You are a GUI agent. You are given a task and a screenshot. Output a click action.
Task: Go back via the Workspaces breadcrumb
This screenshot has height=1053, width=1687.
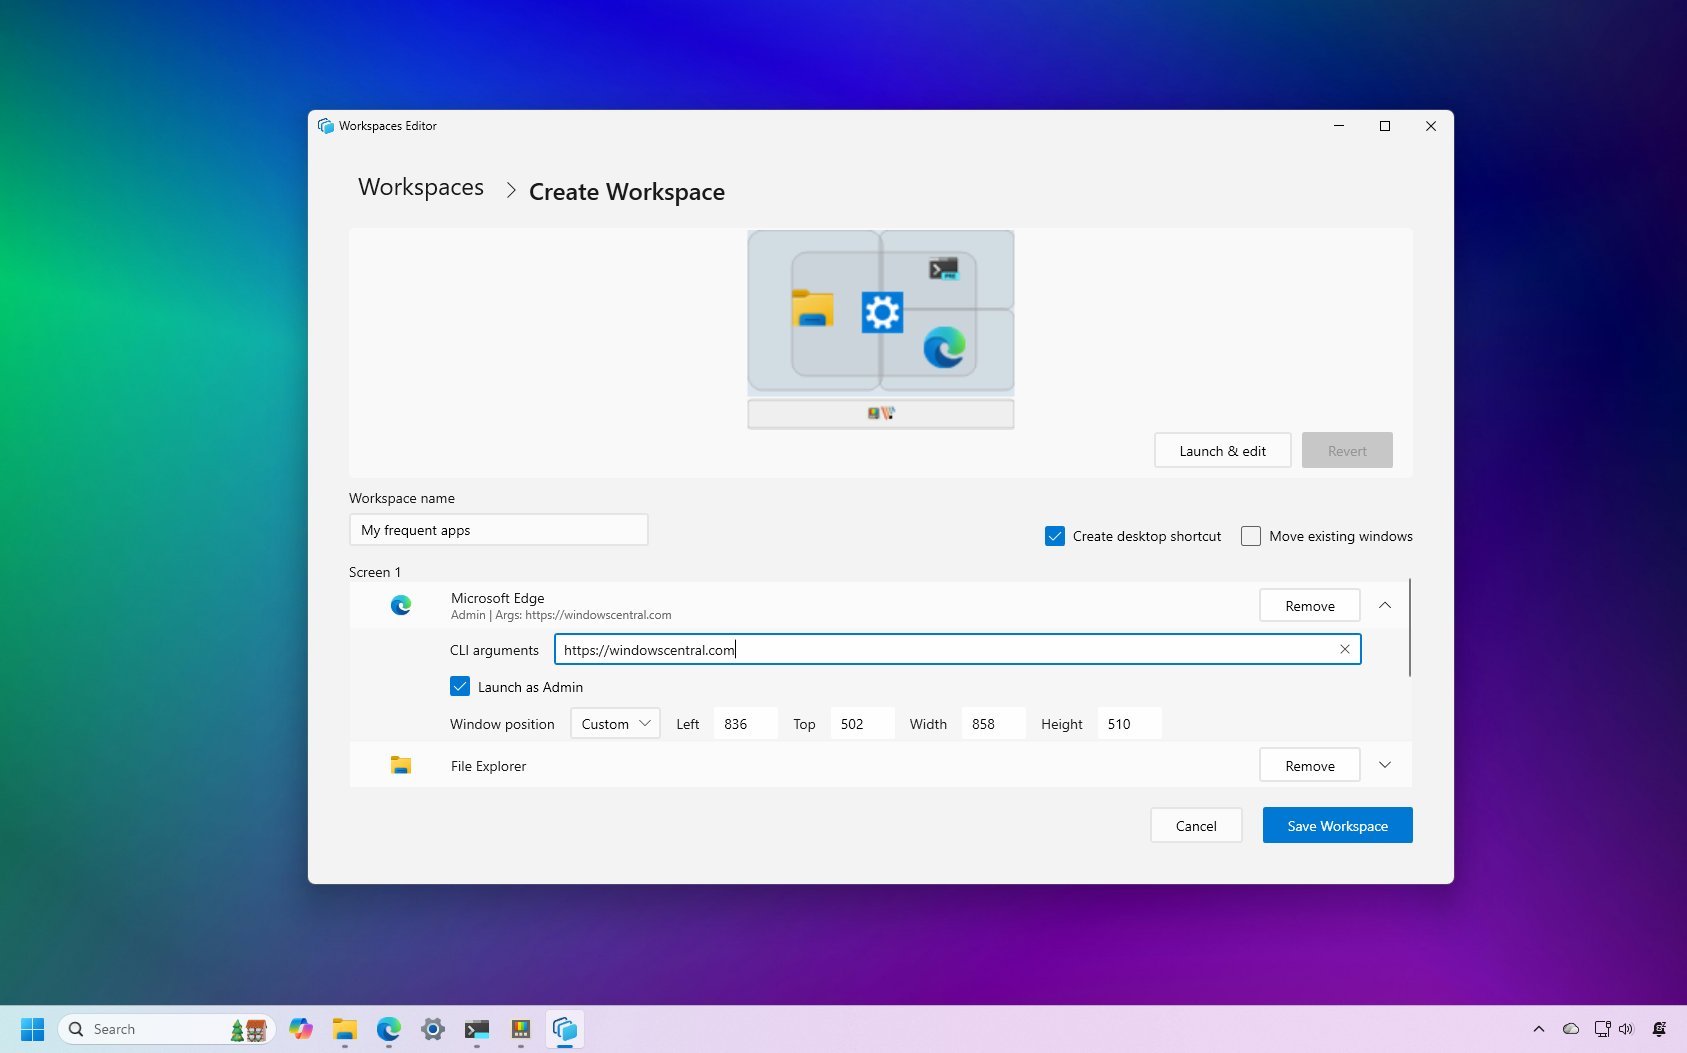pos(420,187)
